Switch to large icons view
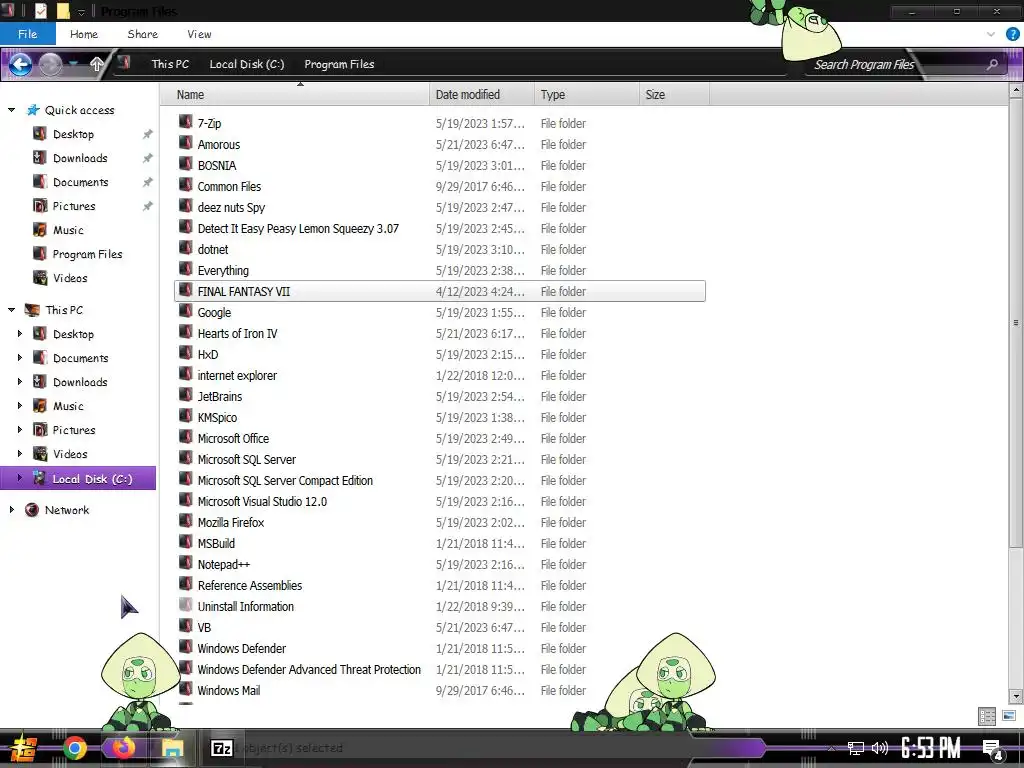1024x768 pixels. [x=1009, y=716]
